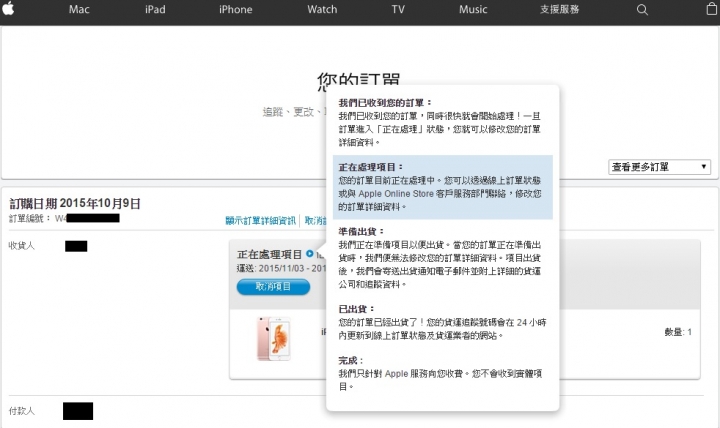Image resolution: width=720 pixels, height=428 pixels.
Task: Click the 正在處理項目 status text in order card
Action: [269, 254]
